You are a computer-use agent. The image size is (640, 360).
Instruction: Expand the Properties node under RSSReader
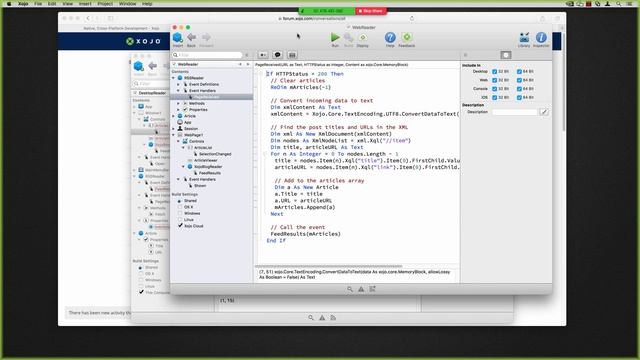178,109
